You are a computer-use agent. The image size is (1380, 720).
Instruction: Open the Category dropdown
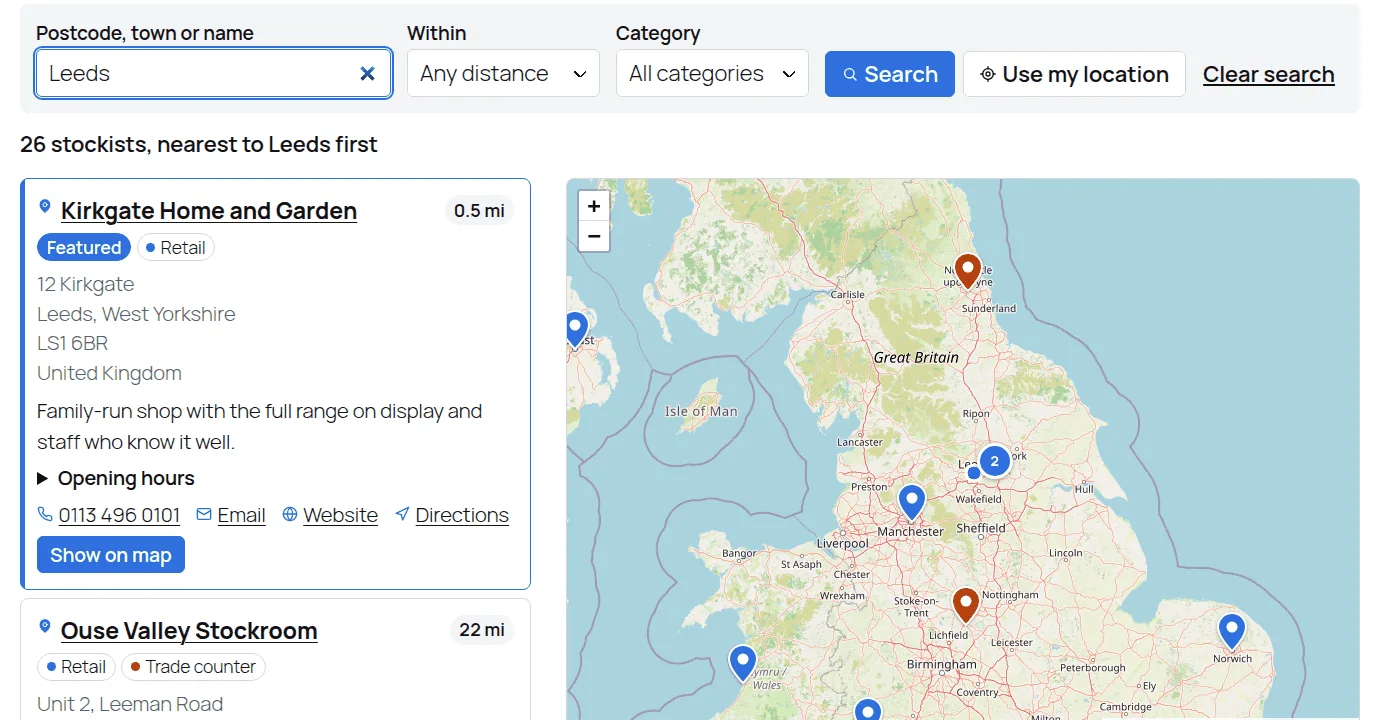712,74
